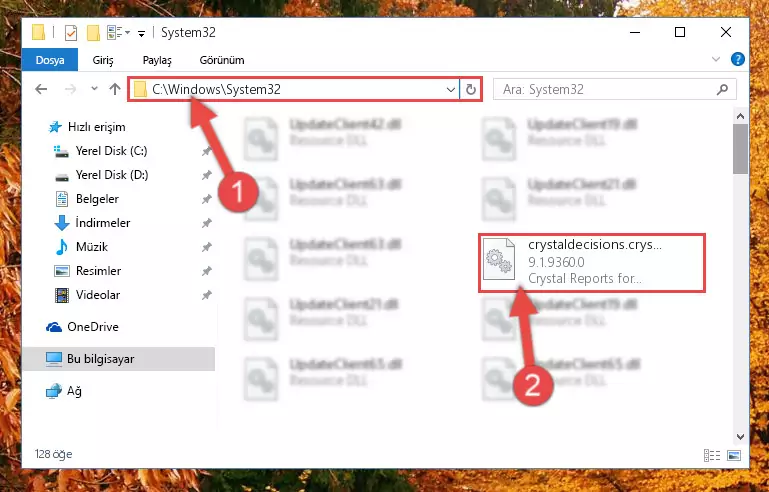
Task: Switch to the Görünüm ribbon tab
Action: click(x=222, y=60)
